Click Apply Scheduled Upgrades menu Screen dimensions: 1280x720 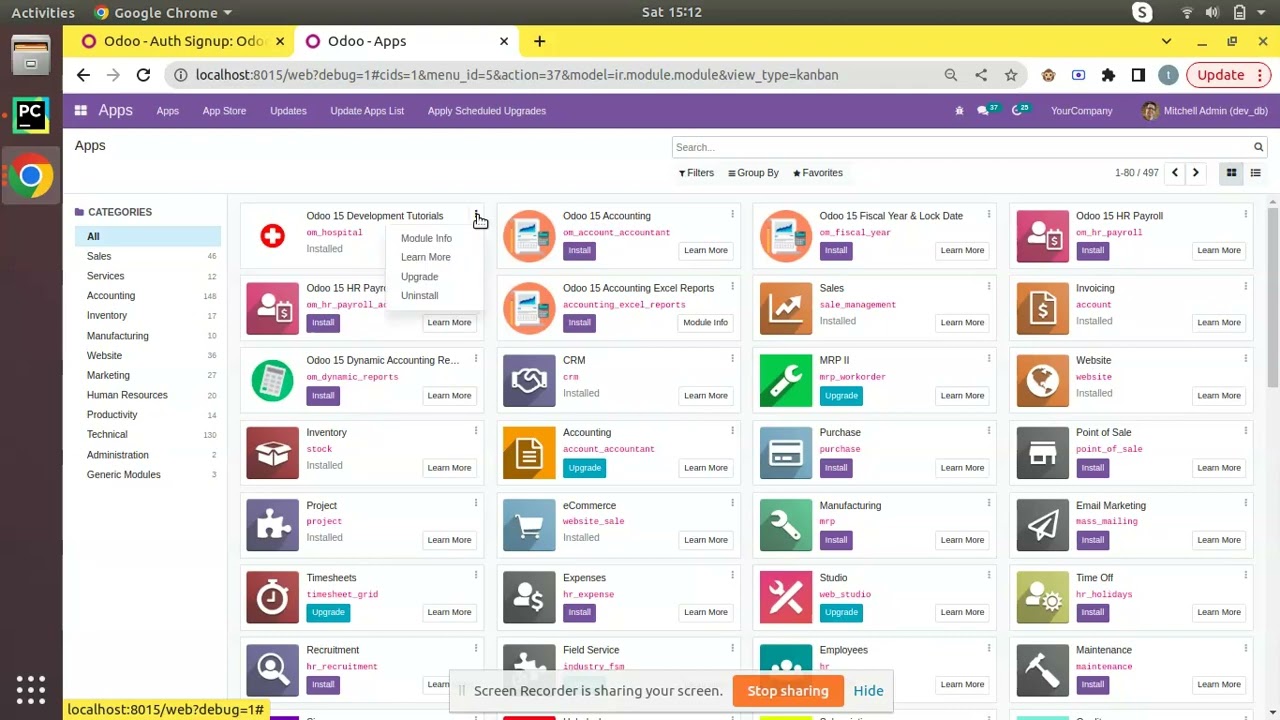pos(487,111)
